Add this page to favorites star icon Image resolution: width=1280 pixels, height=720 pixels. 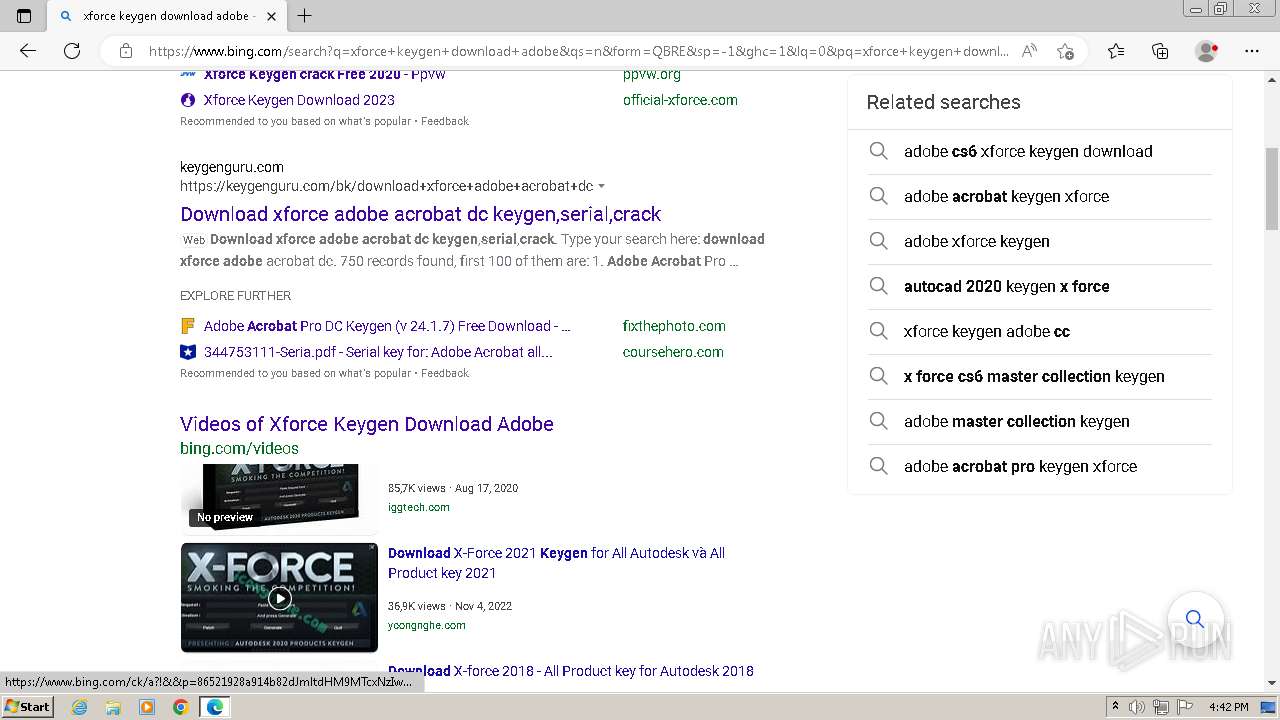(1066, 51)
